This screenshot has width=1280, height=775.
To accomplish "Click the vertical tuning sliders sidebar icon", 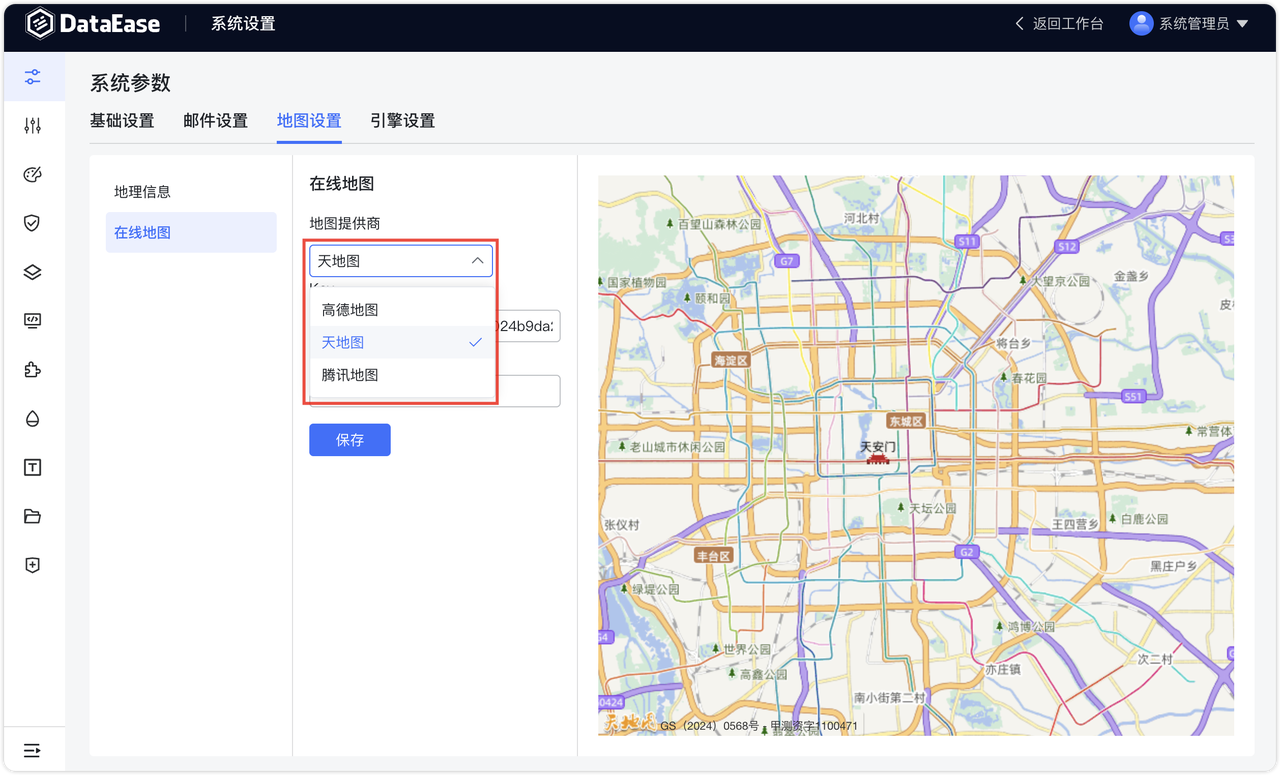I will tap(33, 126).
